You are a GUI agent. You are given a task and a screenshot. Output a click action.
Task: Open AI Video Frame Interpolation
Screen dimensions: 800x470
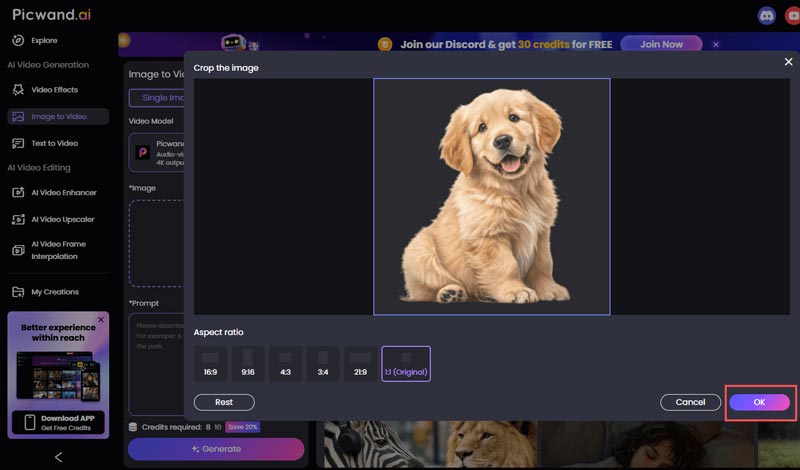pyautogui.click(x=58, y=250)
